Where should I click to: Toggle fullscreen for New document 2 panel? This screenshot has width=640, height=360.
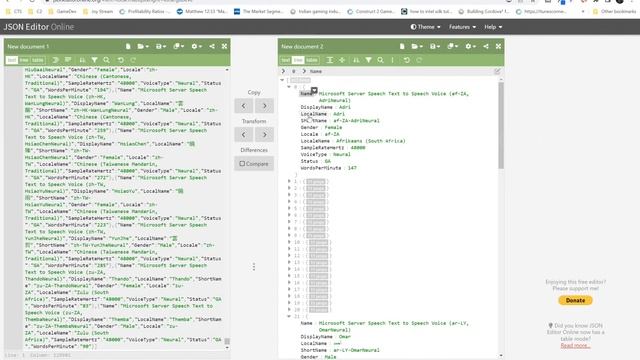click(x=498, y=47)
